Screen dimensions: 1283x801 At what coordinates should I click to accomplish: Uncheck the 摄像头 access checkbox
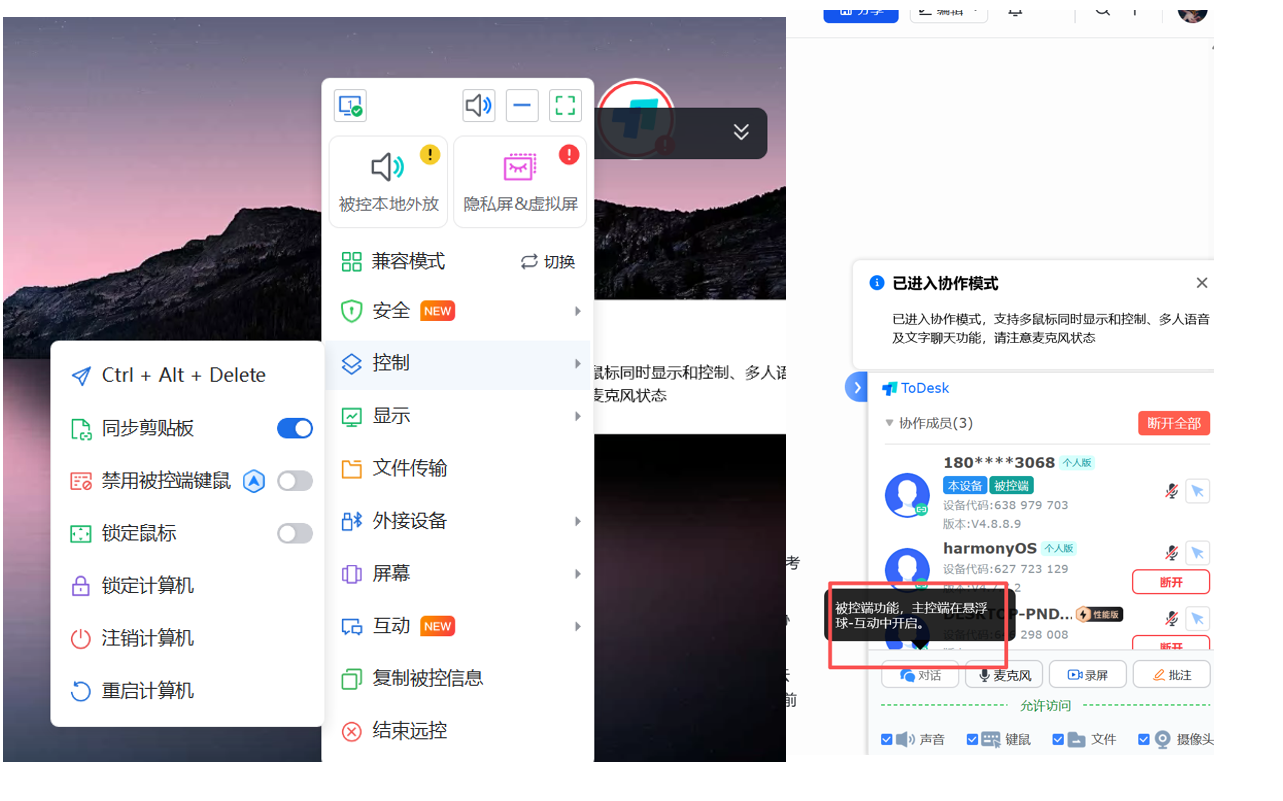(1144, 740)
